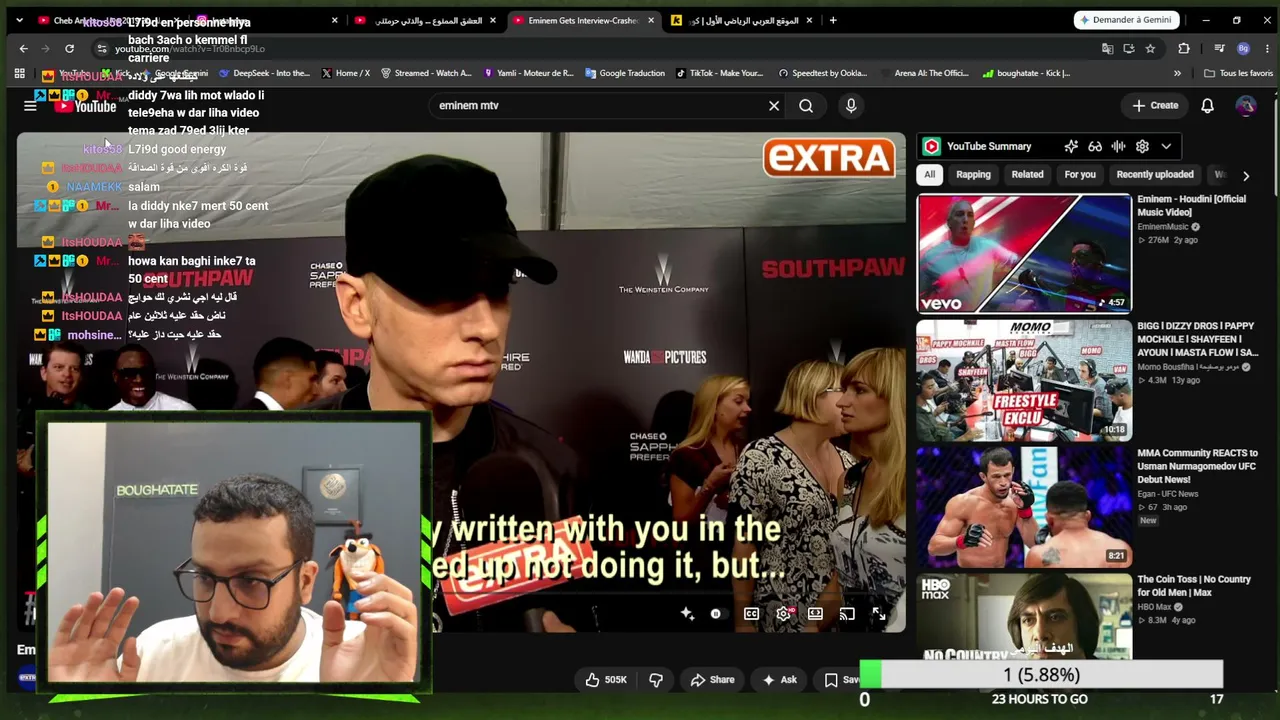1280x720 pixels.
Task: Click the YouTube URL in the address bar
Action: point(190,49)
